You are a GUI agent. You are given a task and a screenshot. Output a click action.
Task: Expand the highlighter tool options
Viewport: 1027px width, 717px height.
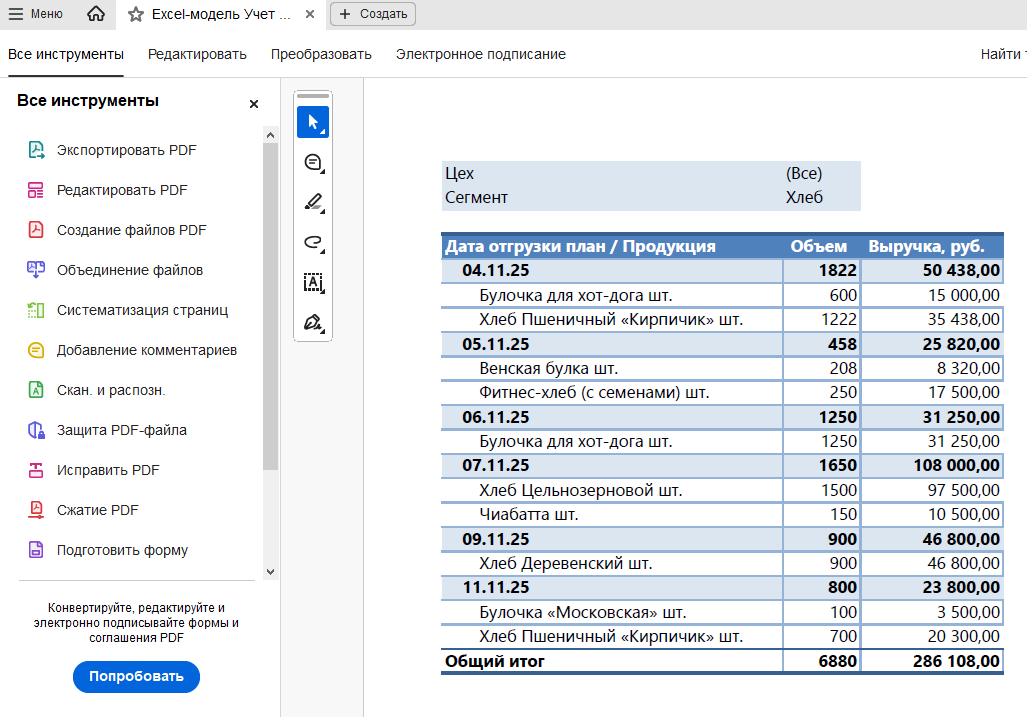[324, 212]
